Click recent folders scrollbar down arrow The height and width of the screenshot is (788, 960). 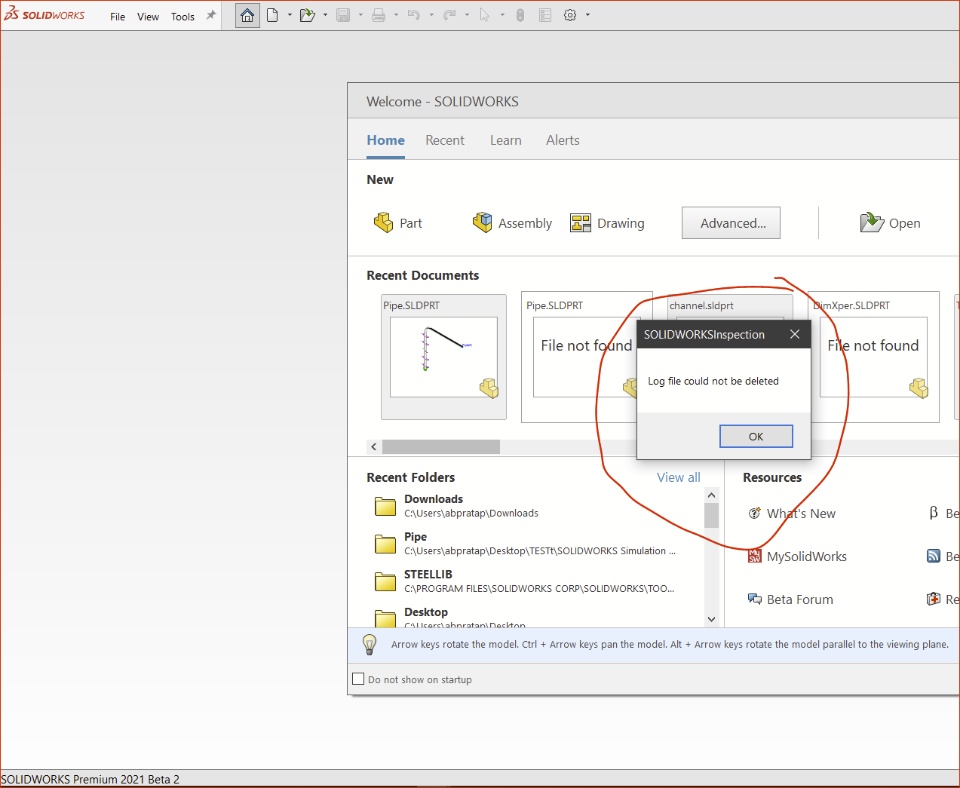pyautogui.click(x=711, y=619)
